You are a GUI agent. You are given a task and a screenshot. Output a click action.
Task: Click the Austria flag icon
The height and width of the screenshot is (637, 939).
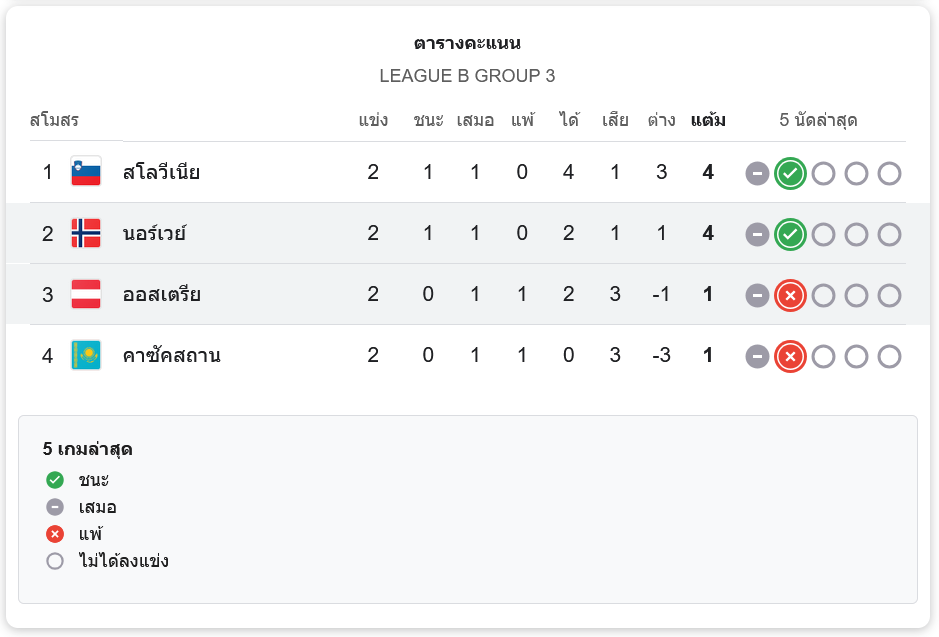[86, 295]
